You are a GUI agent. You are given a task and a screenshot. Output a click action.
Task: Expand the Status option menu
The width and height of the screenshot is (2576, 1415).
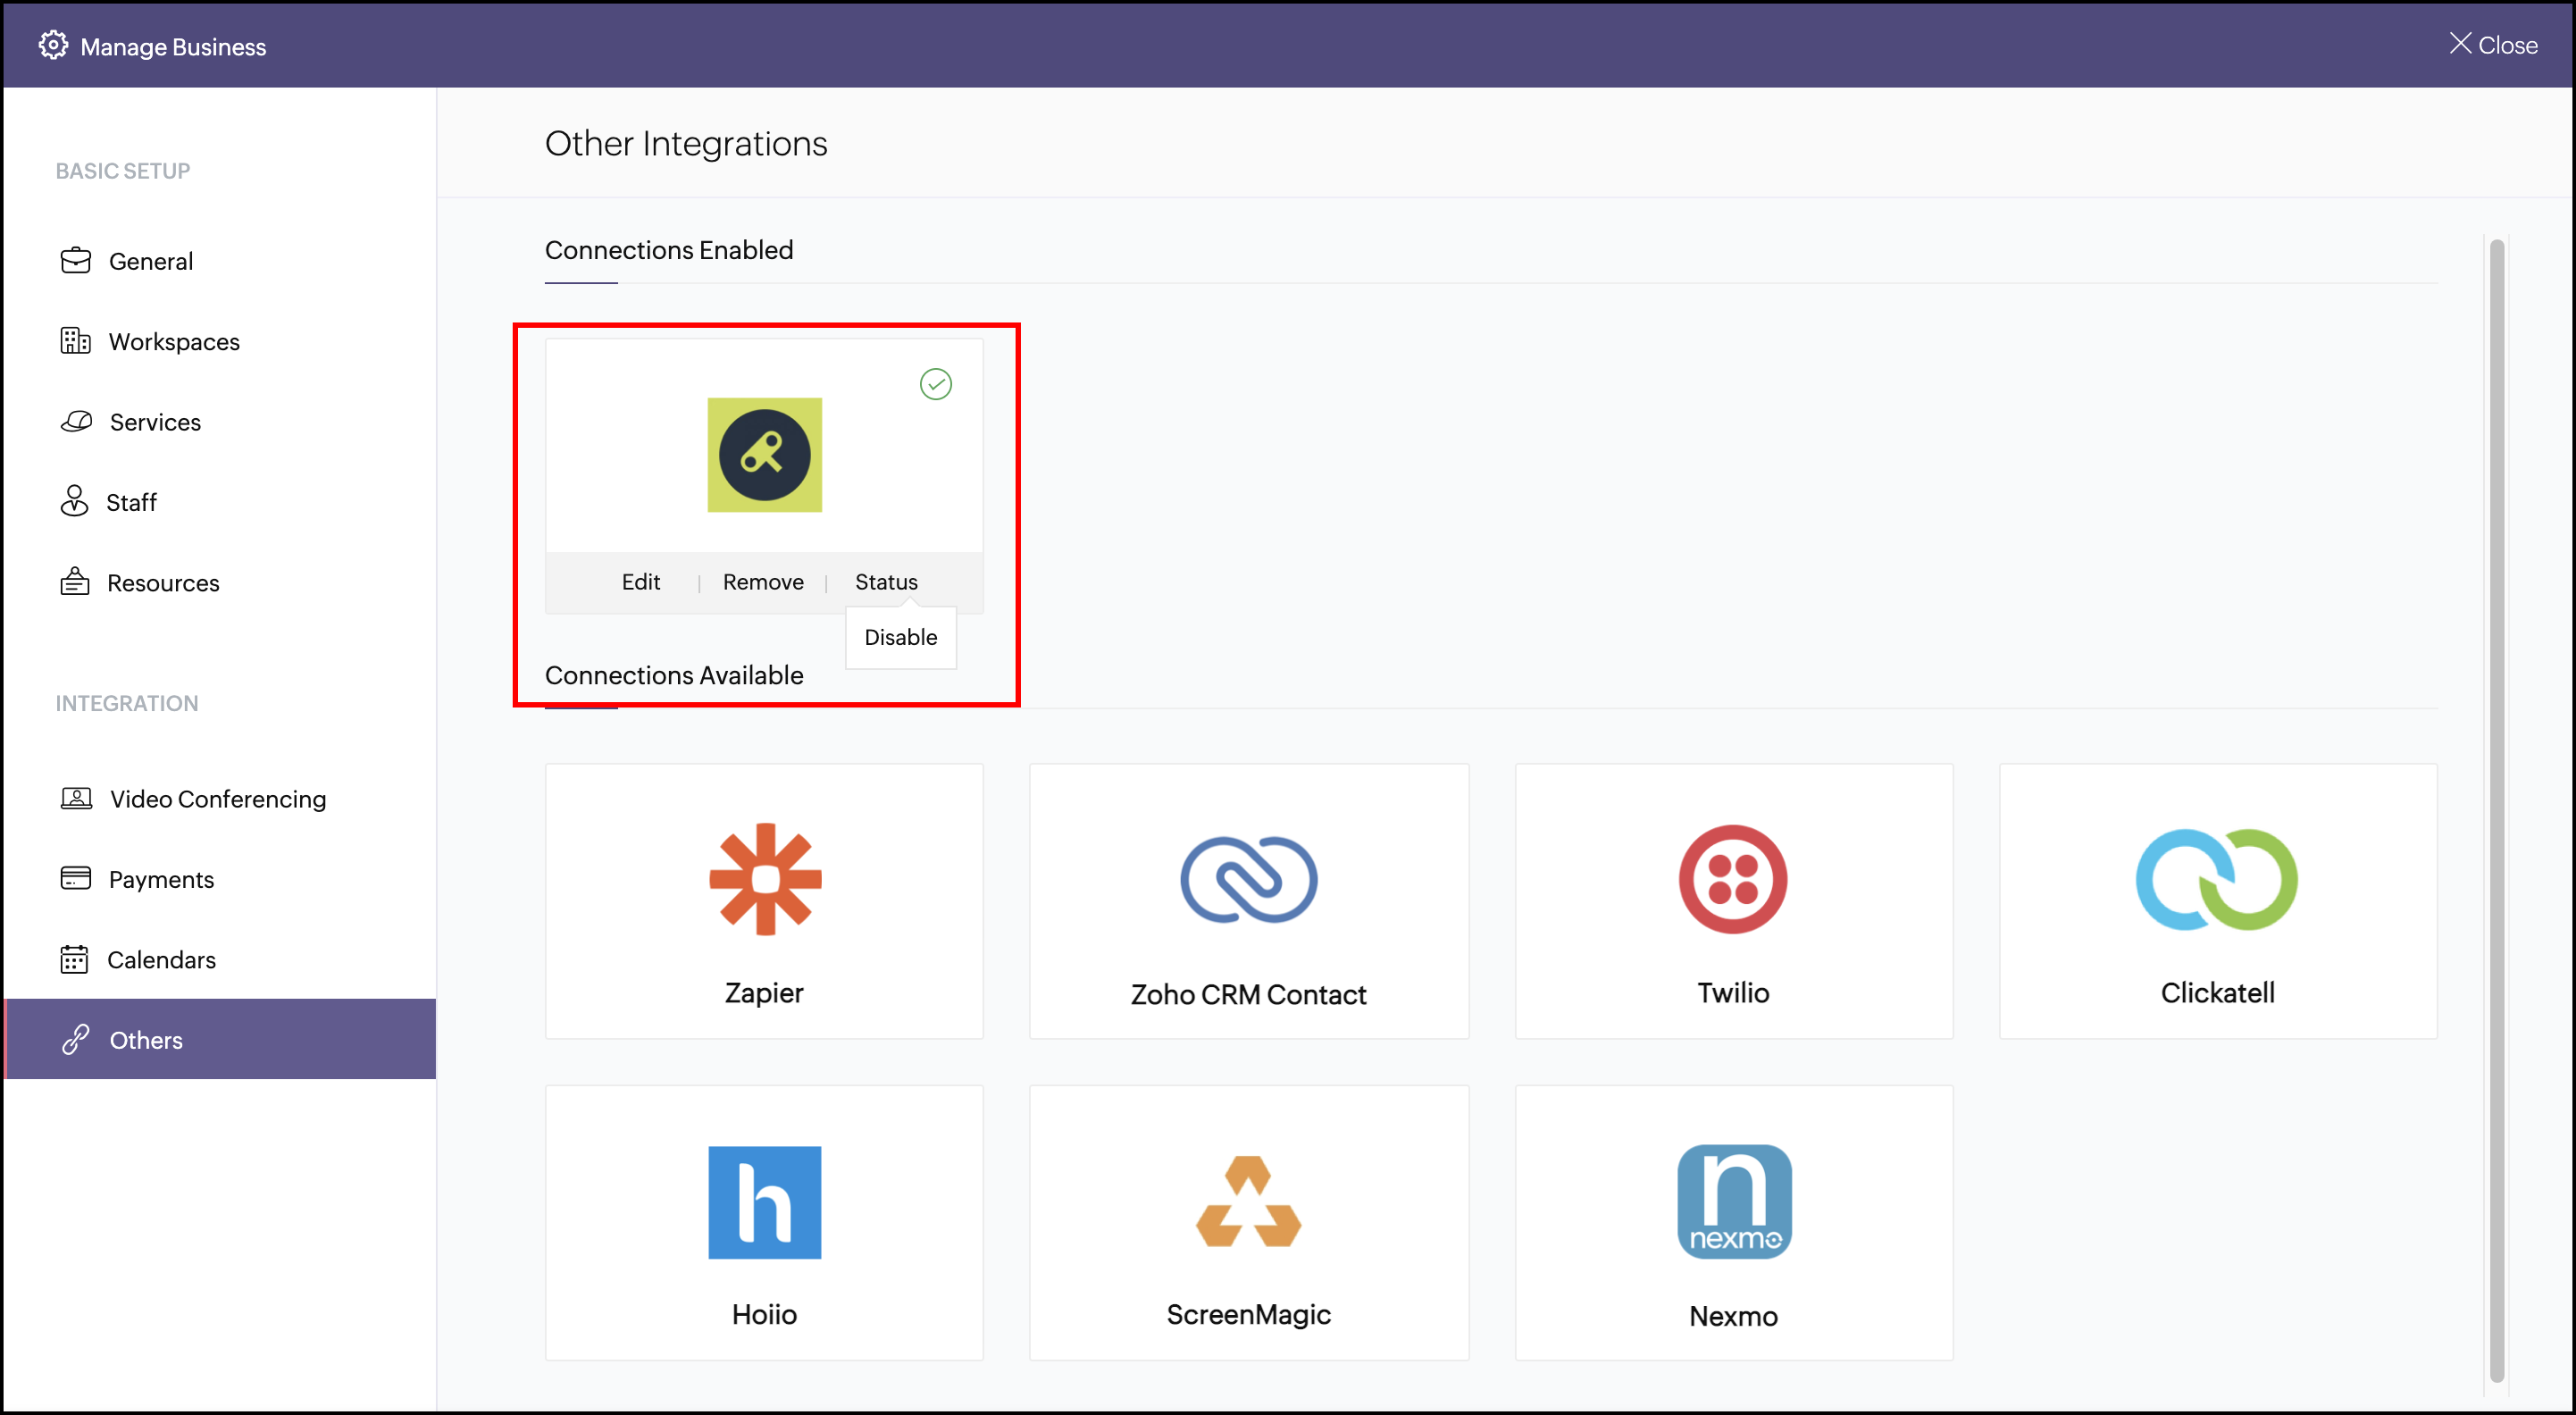[x=886, y=582]
